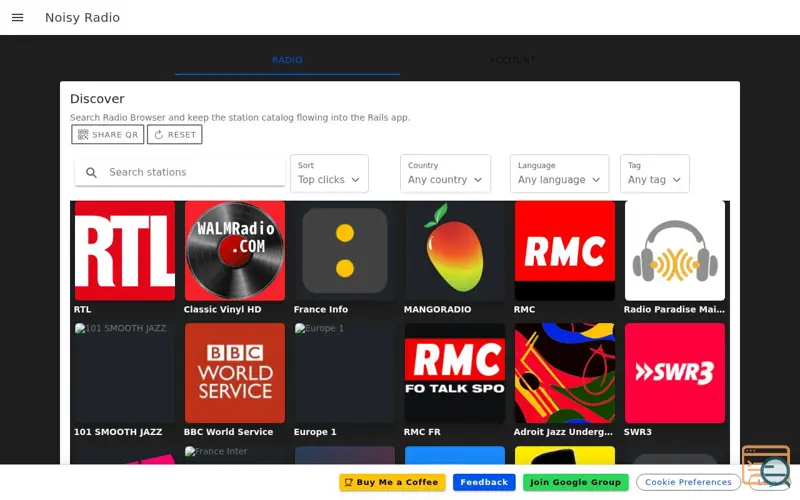Click the coffee cup icon

click(x=348, y=482)
